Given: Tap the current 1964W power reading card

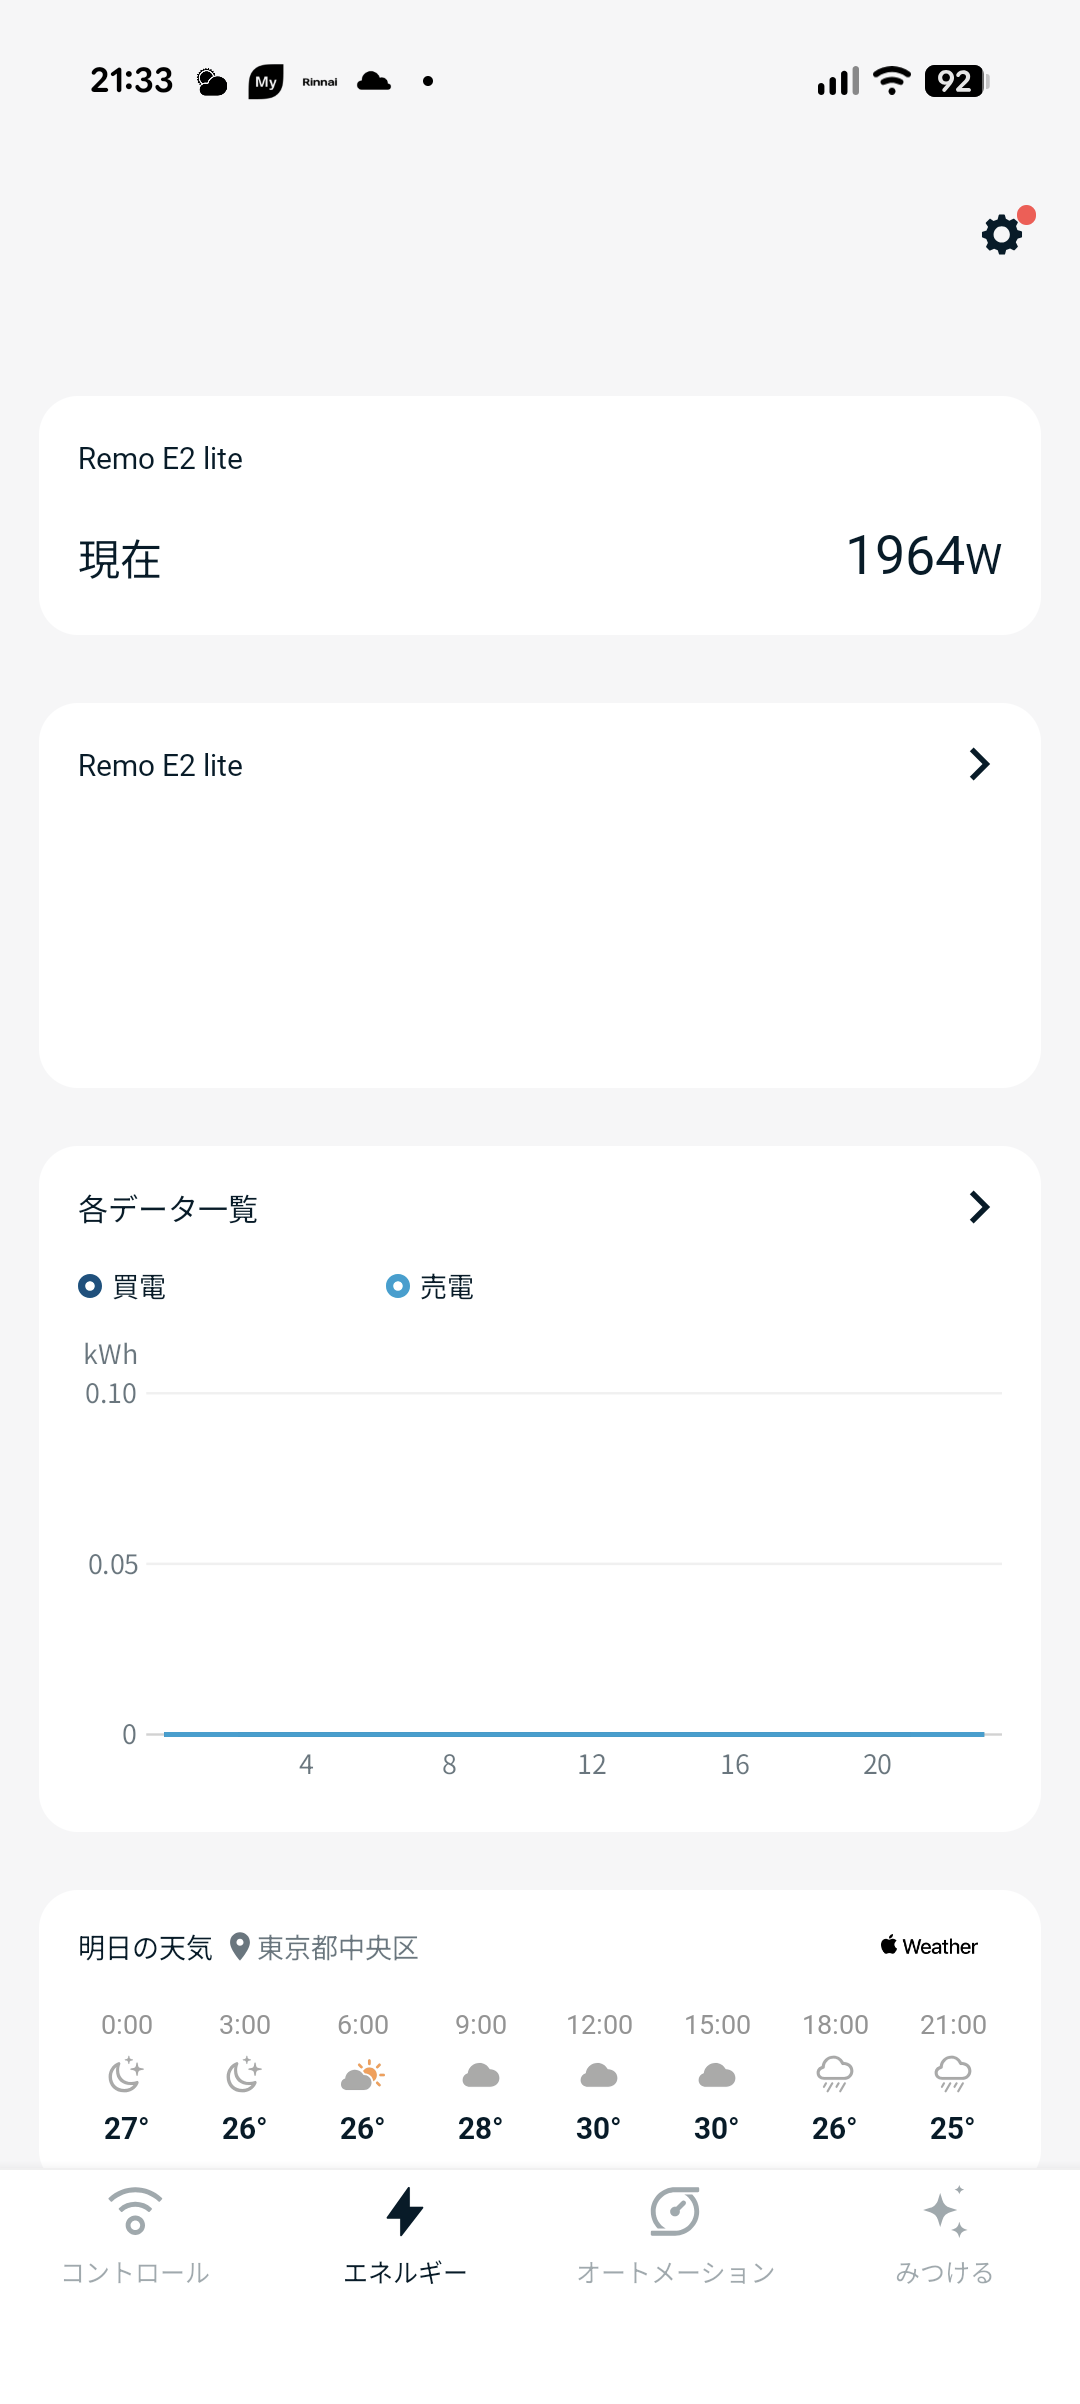Looking at the screenshot, I should tap(540, 516).
